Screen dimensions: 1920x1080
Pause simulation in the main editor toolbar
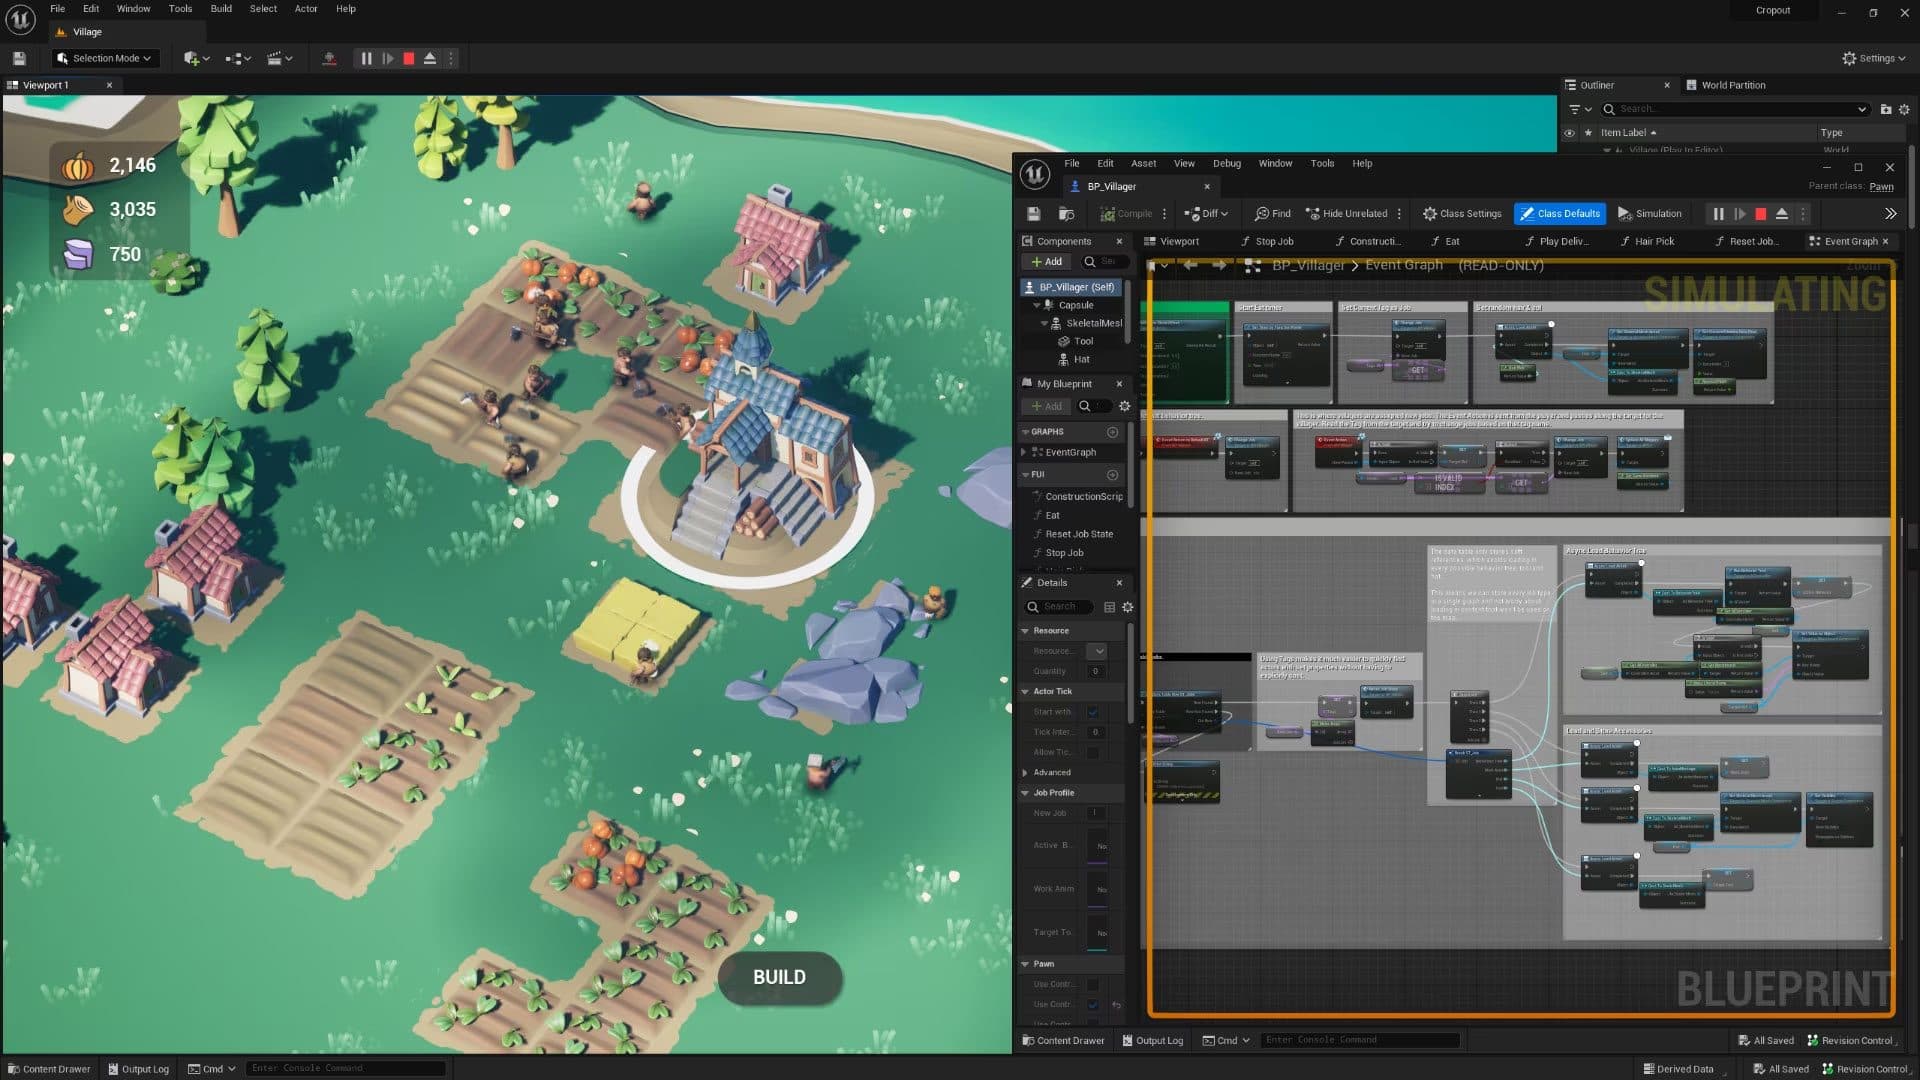pos(366,59)
